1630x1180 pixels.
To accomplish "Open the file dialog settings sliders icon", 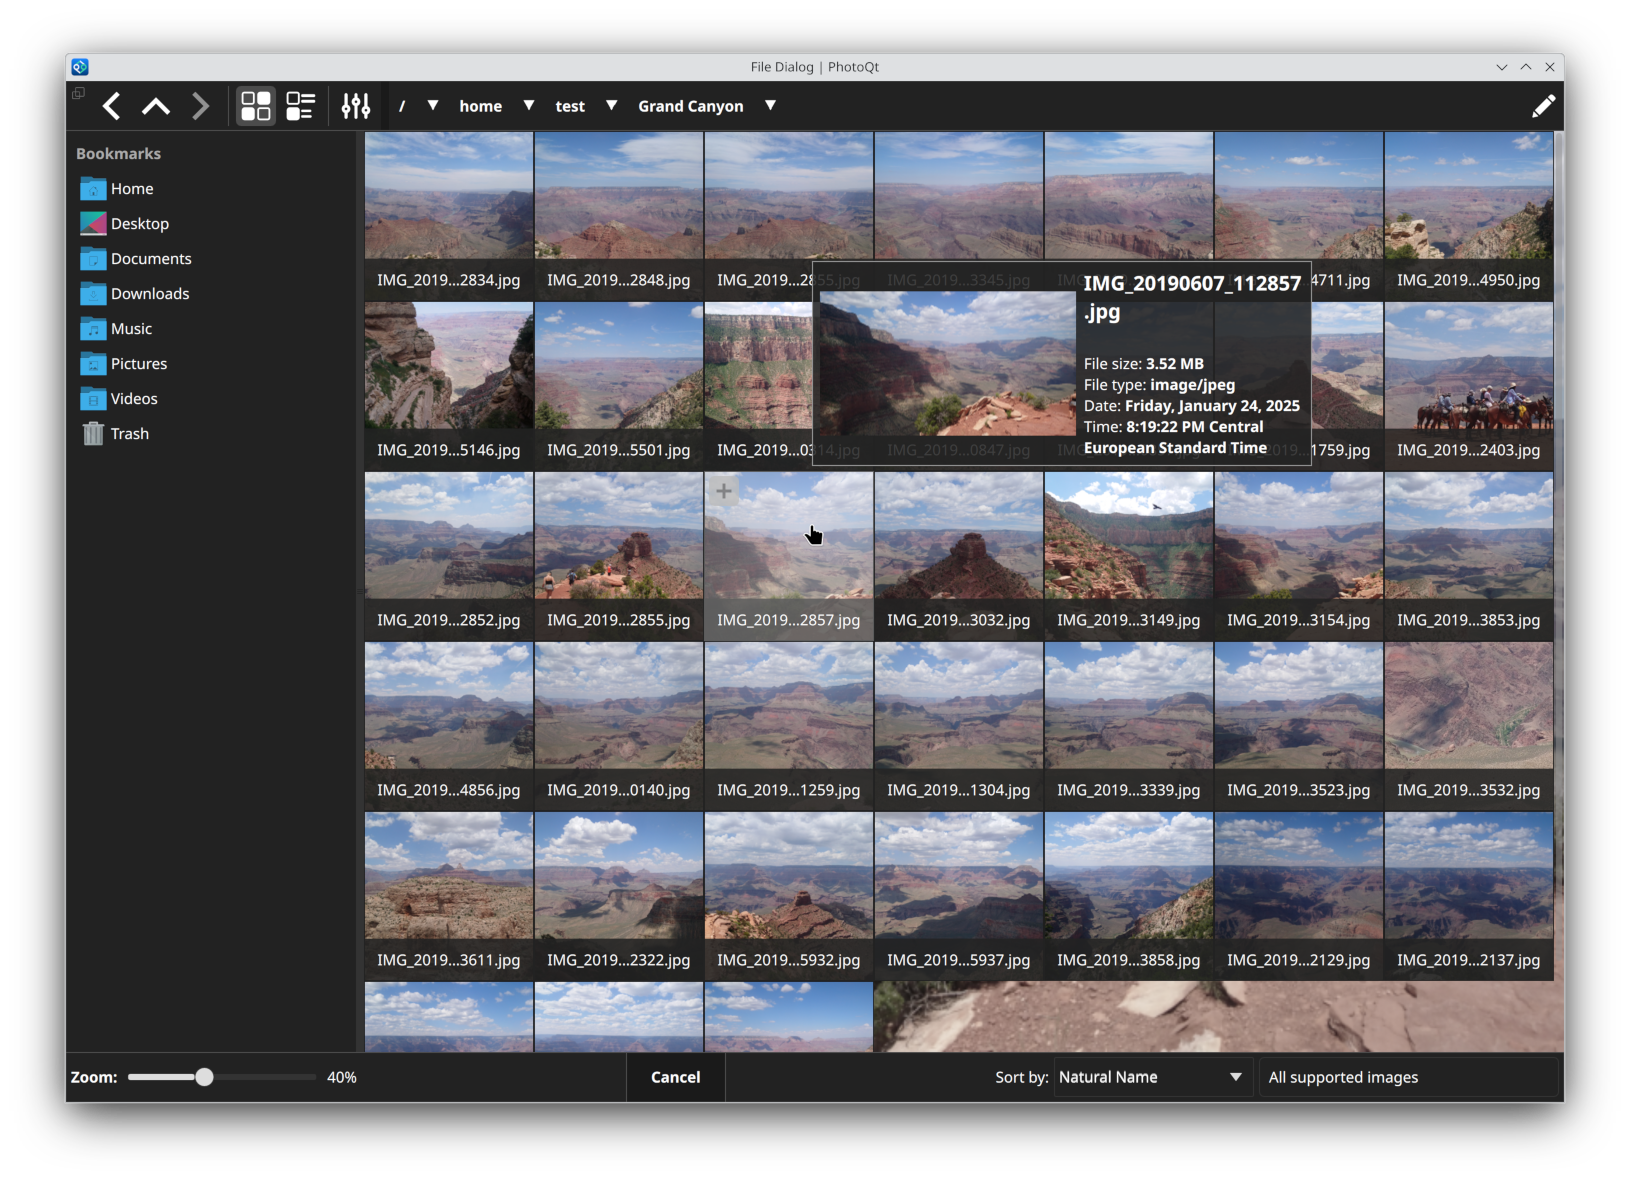I will pos(356,106).
